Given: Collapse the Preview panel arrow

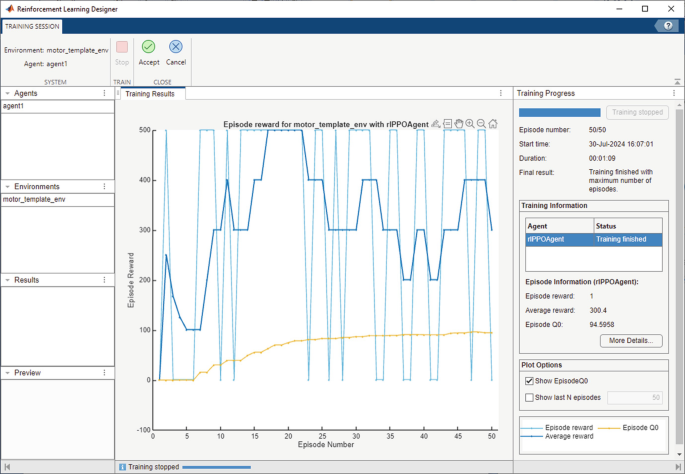Looking at the screenshot, I should pos(7,373).
